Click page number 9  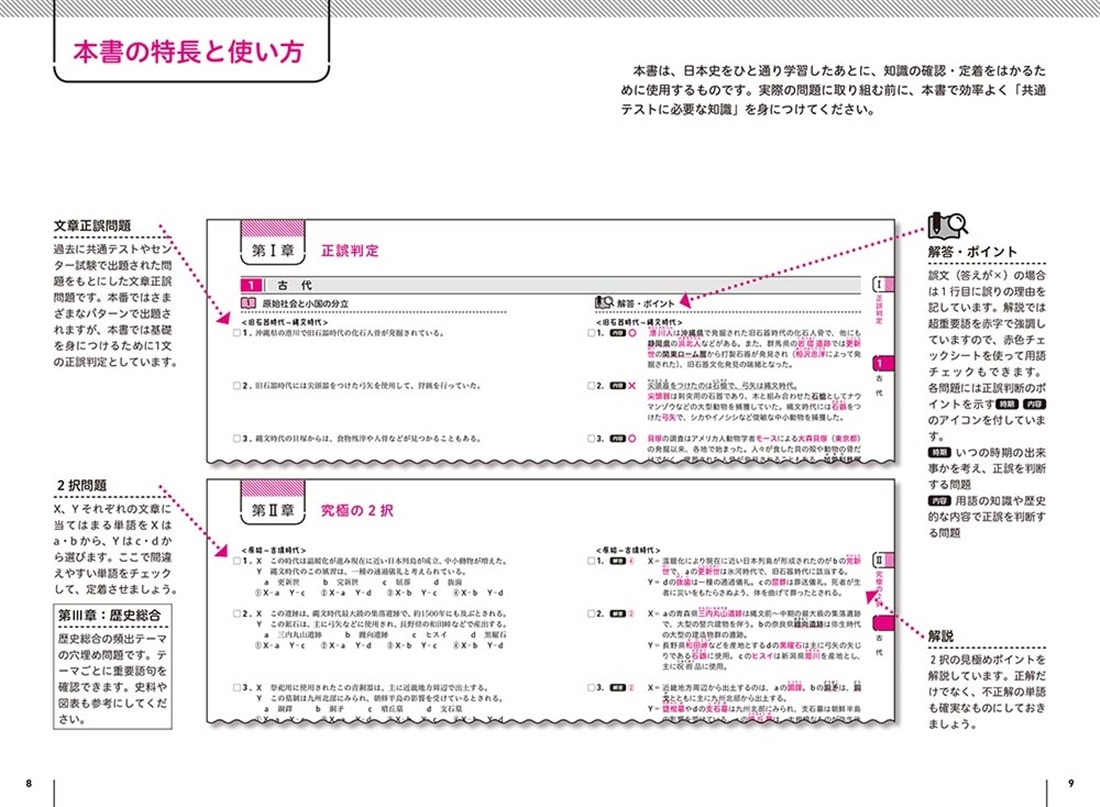pos(1071,783)
